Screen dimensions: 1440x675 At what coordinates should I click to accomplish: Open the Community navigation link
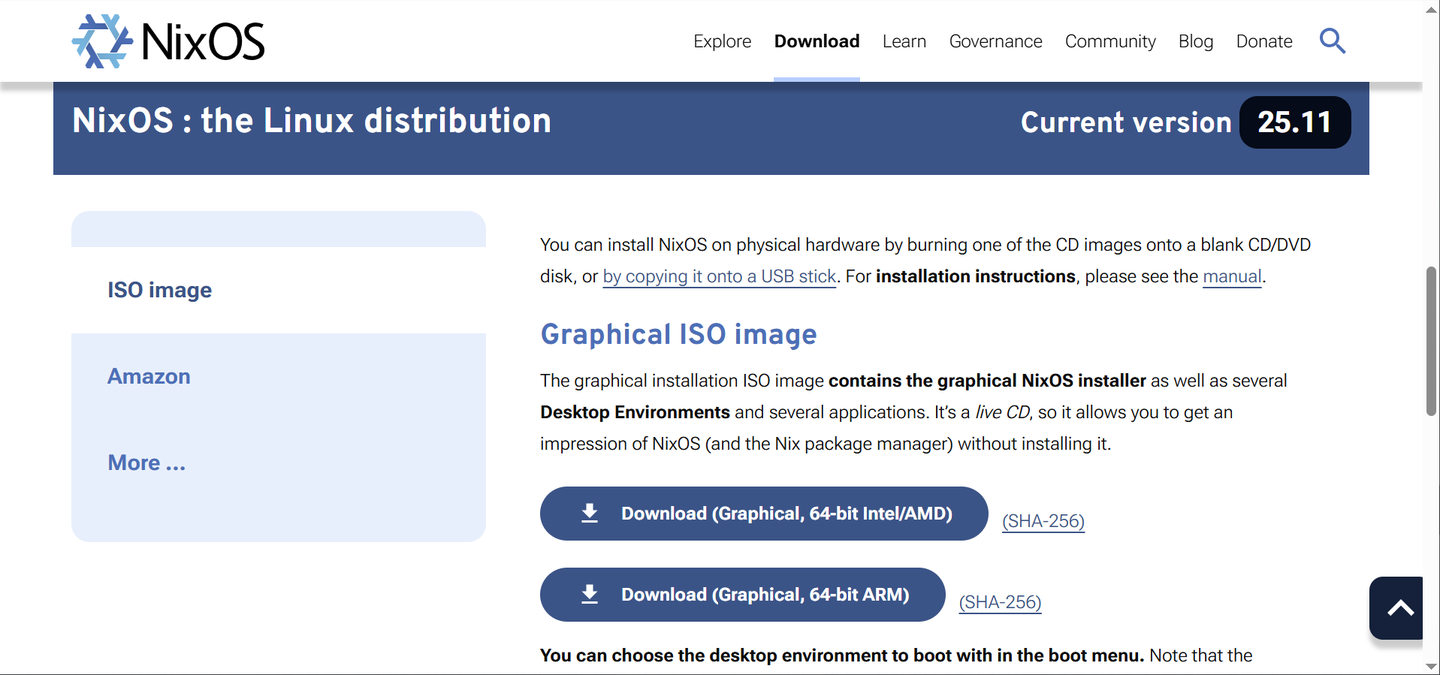pos(1110,41)
